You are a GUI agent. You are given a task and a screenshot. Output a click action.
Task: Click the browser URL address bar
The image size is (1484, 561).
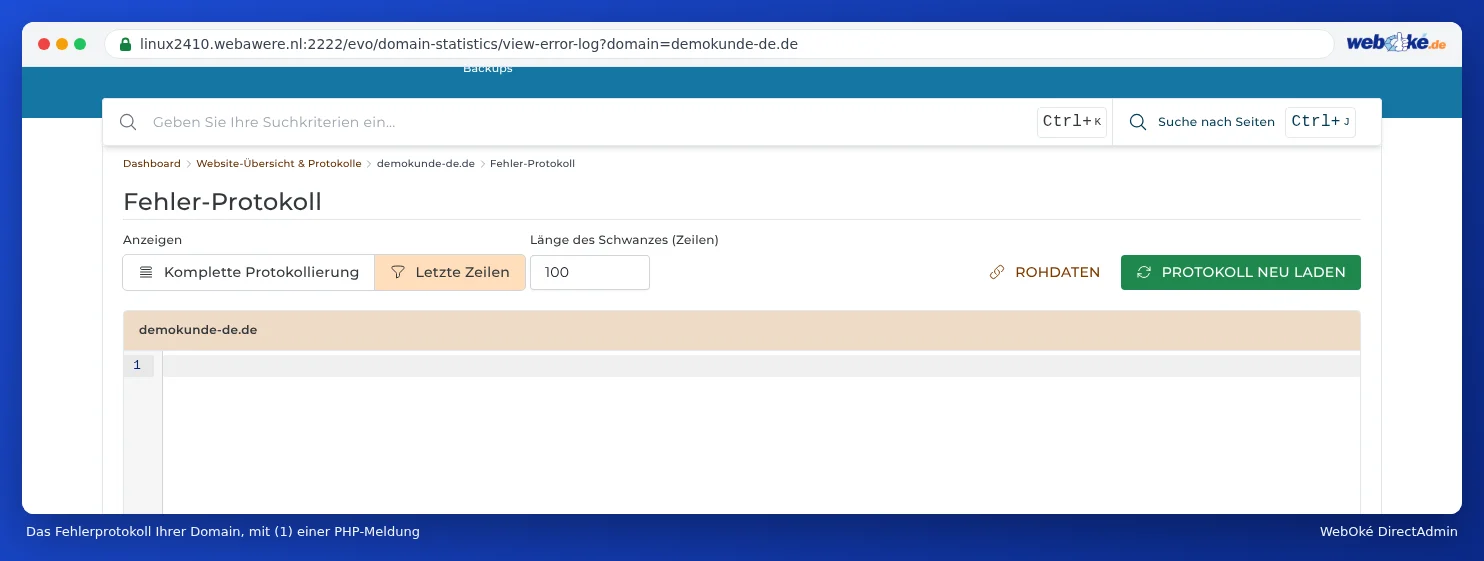click(719, 44)
